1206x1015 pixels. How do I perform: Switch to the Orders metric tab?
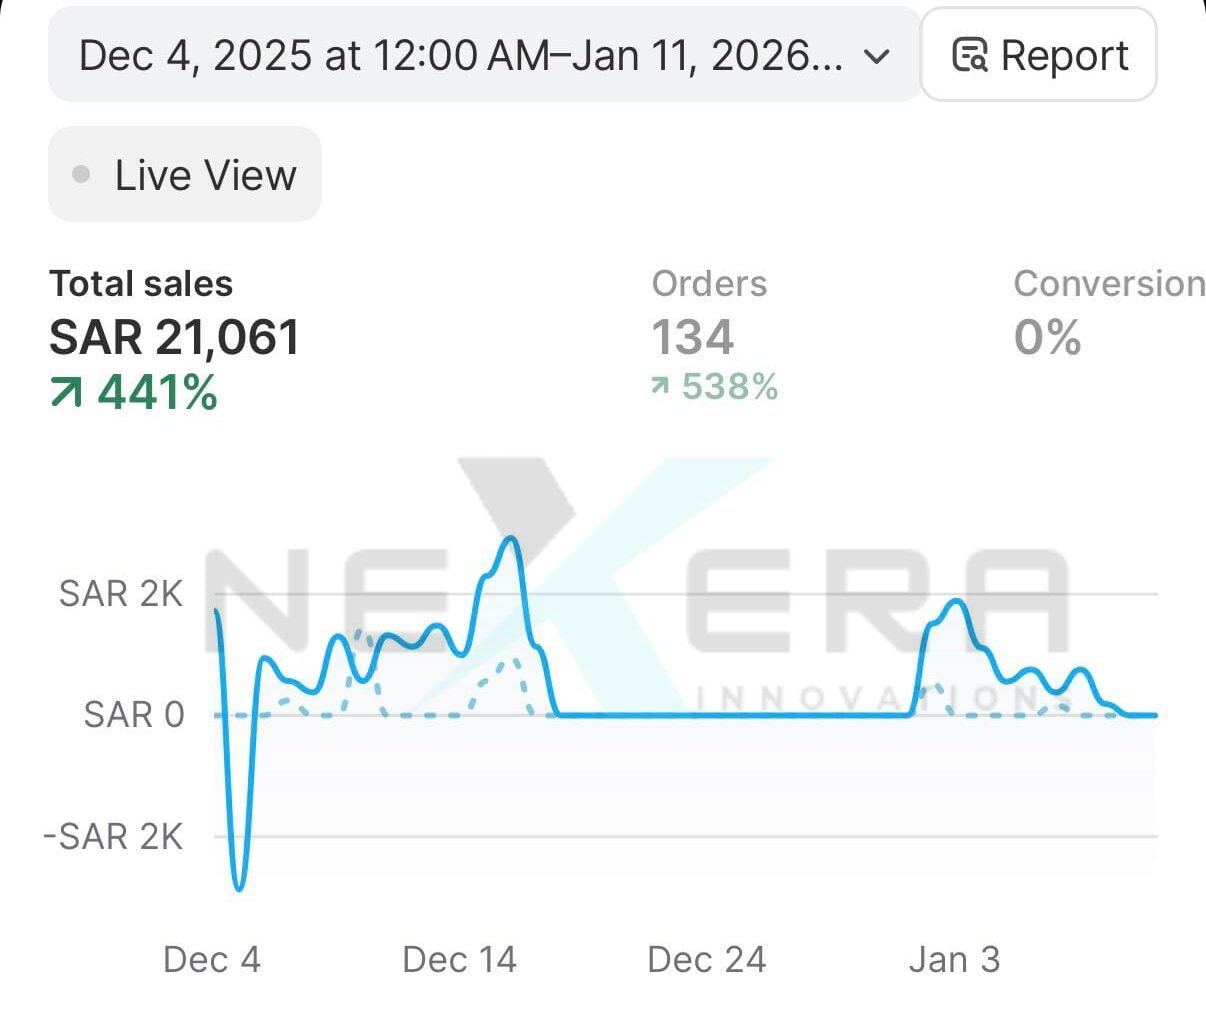709,284
